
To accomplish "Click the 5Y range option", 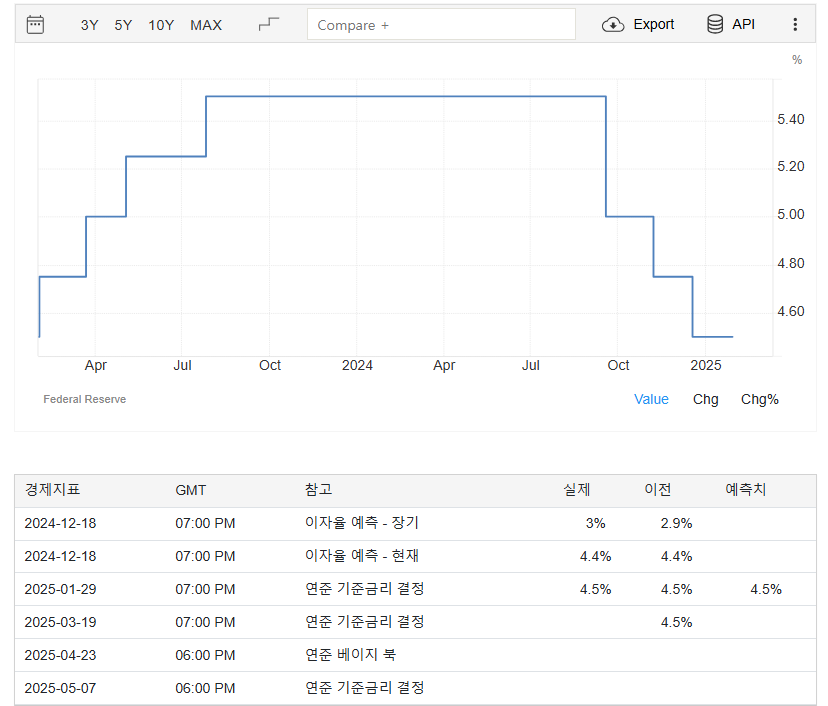I will tap(122, 25).
